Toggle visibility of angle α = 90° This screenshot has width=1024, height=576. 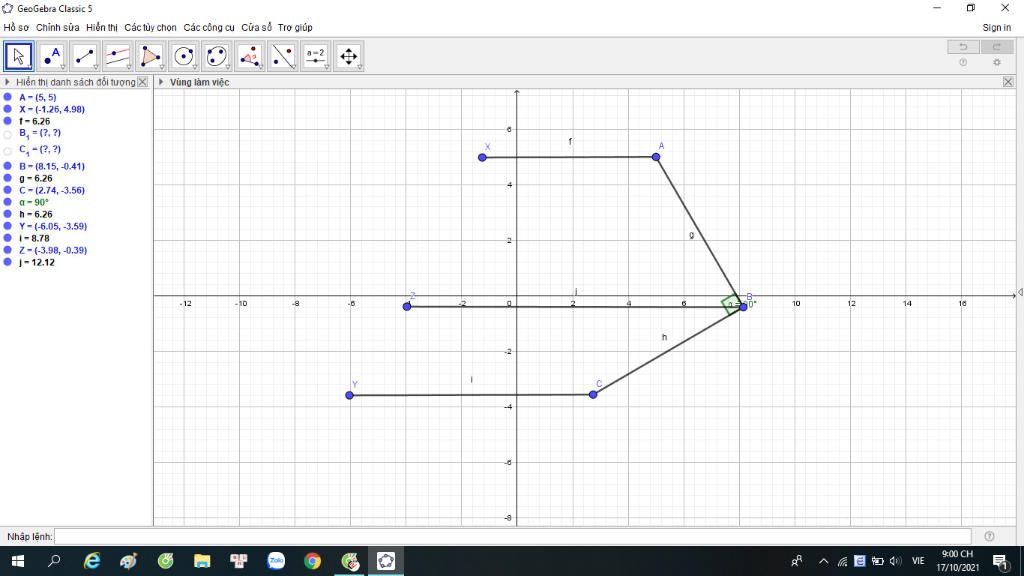(8, 202)
